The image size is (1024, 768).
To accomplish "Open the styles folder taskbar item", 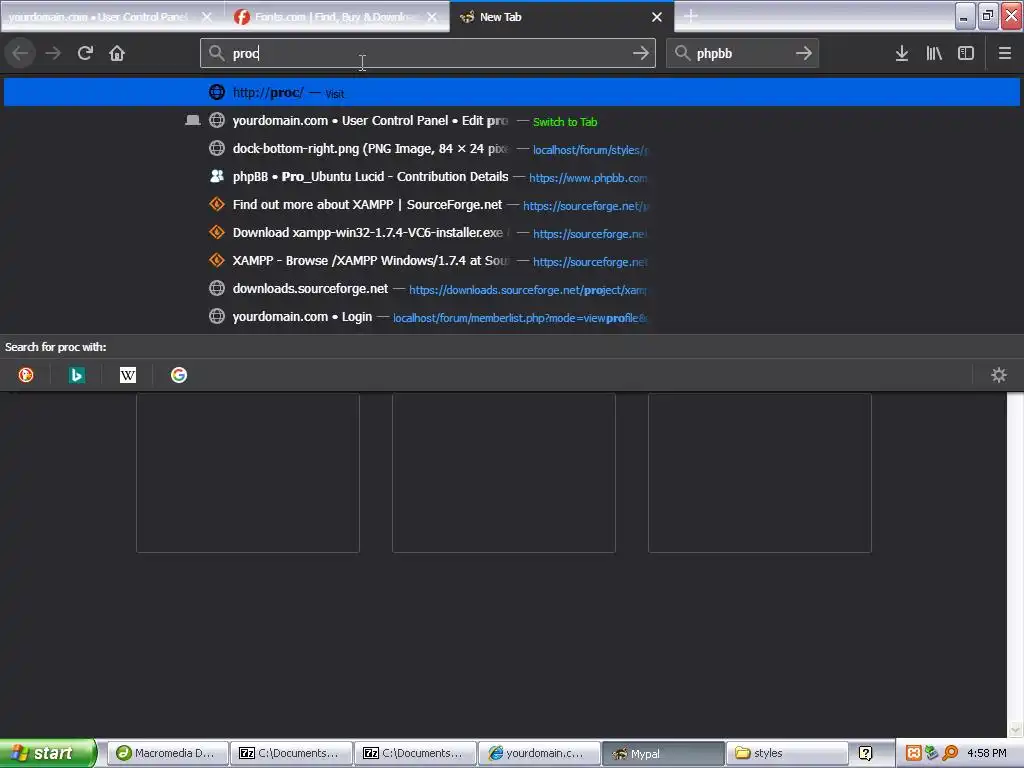I will click(x=788, y=753).
